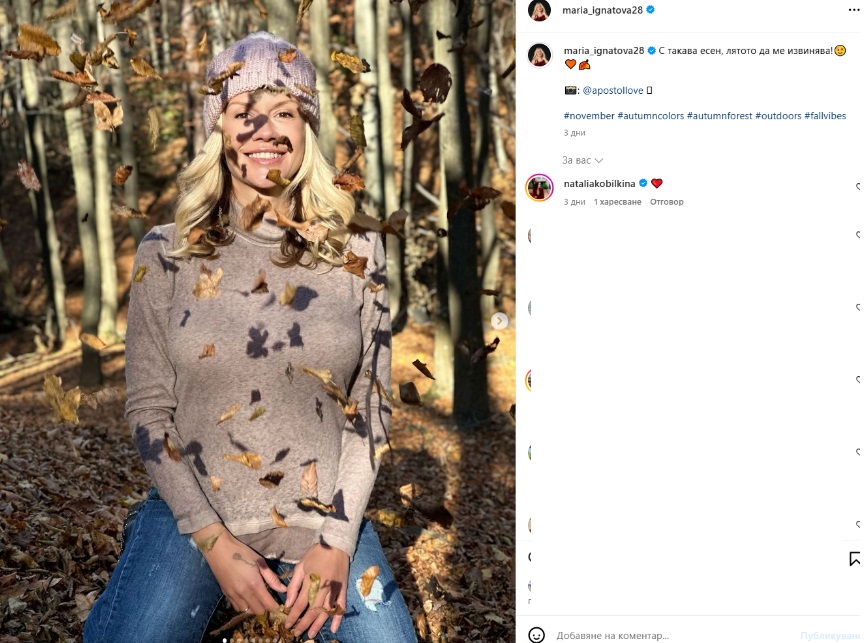The image size is (867, 643).
Task: Click 'Отговор' to reply to nataliakobilkina
Action: (666, 202)
